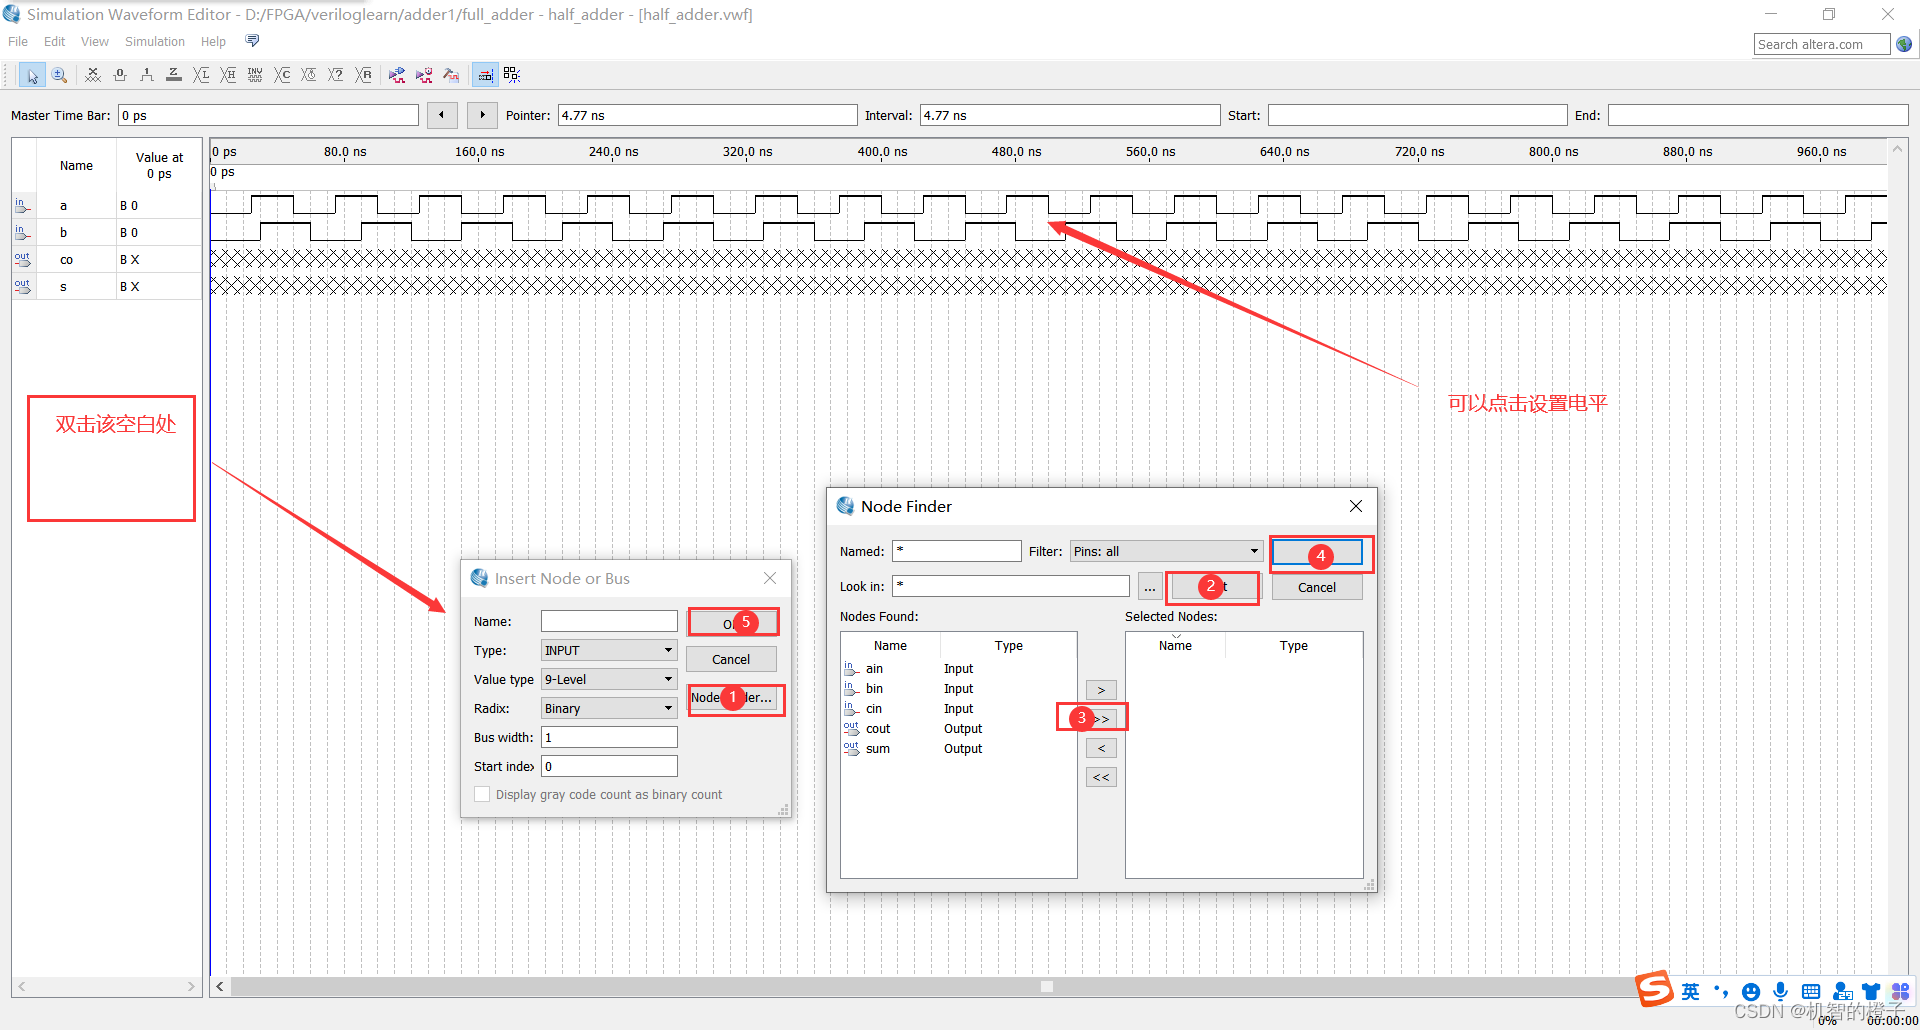Click the Master Time Bar field
Viewport: 1920px width, 1030px height.
click(x=268, y=115)
